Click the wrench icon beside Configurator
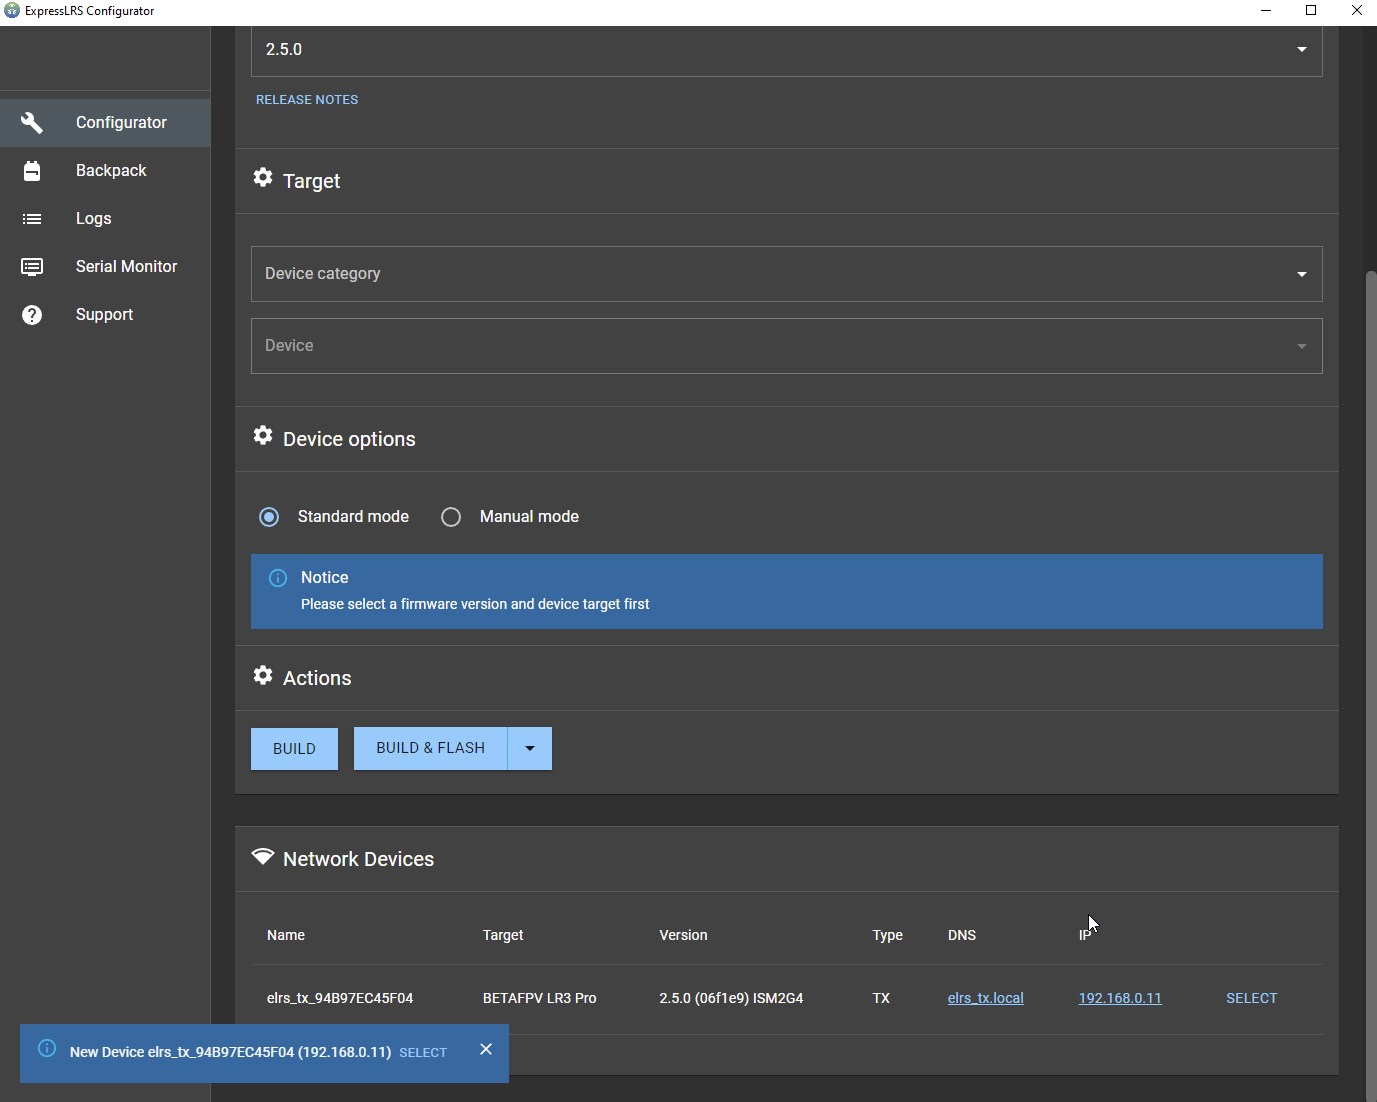The image size is (1377, 1102). [x=32, y=123]
